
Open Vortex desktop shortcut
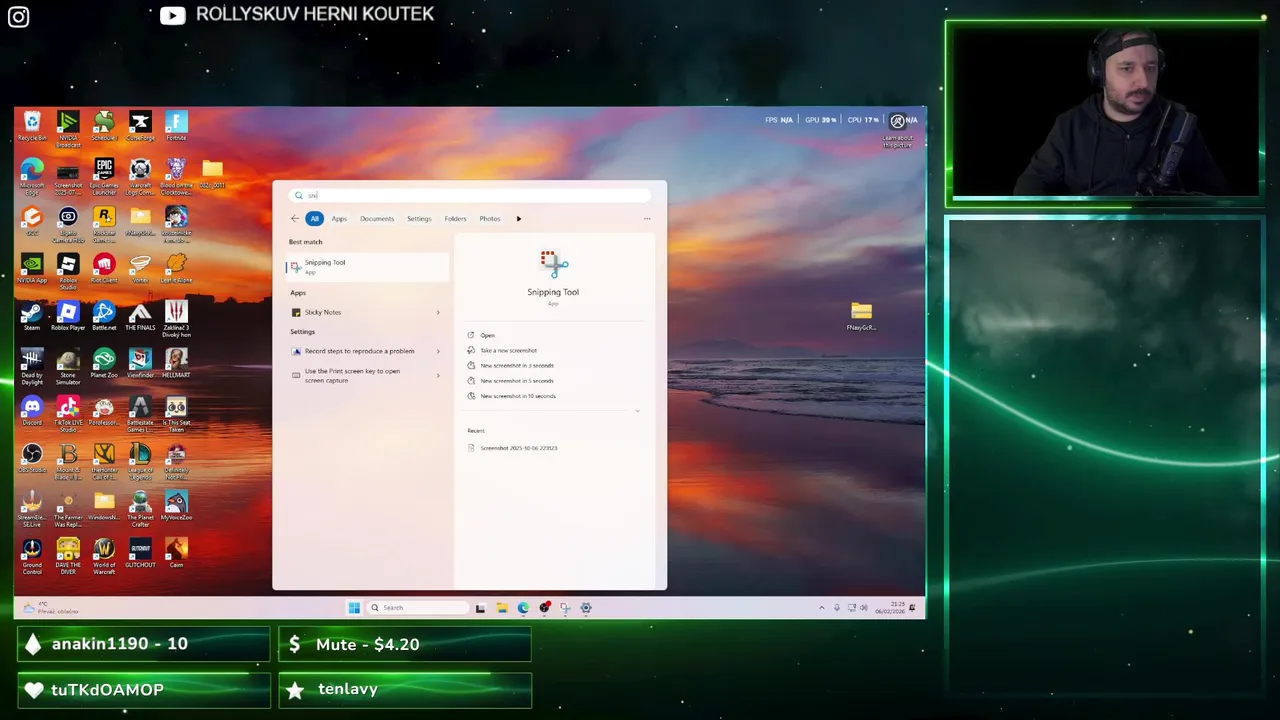pos(140,269)
